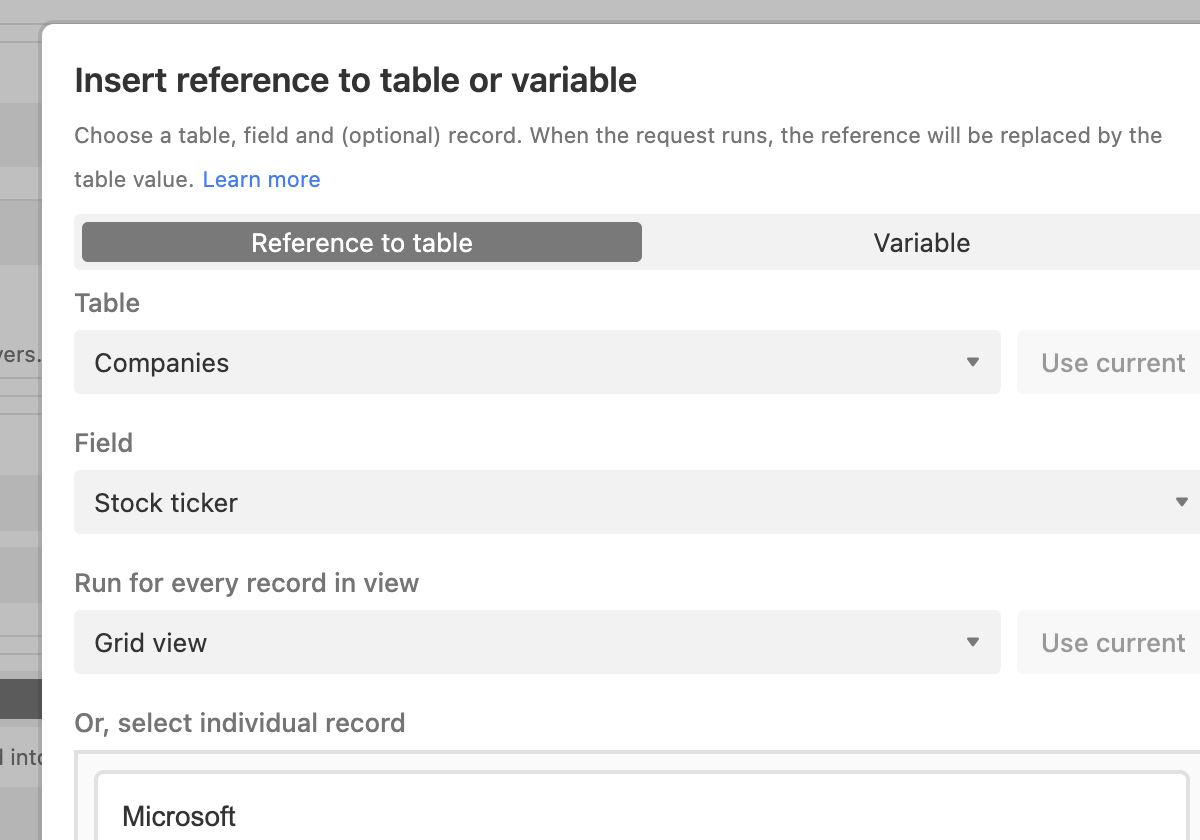Viewport: 1200px width, 840px height.
Task: Click the Insert reference to table or variable heading
Action: point(356,80)
